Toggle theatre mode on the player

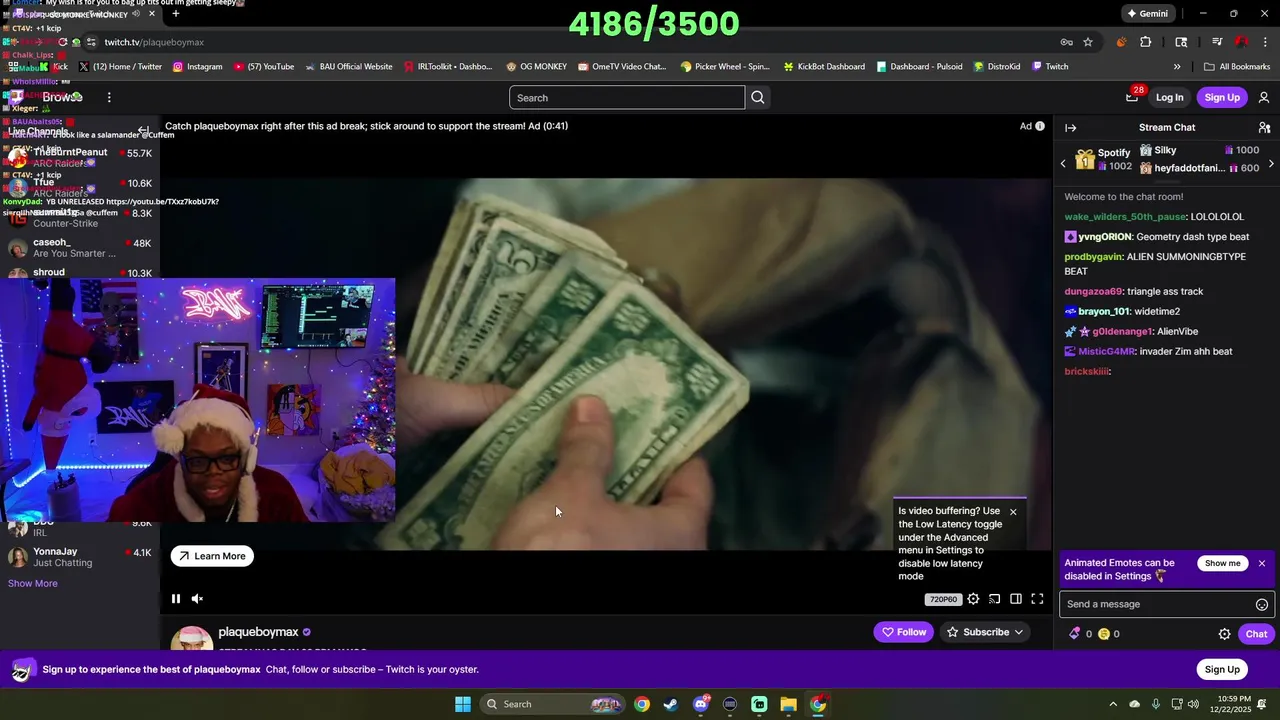pyautogui.click(x=1016, y=599)
